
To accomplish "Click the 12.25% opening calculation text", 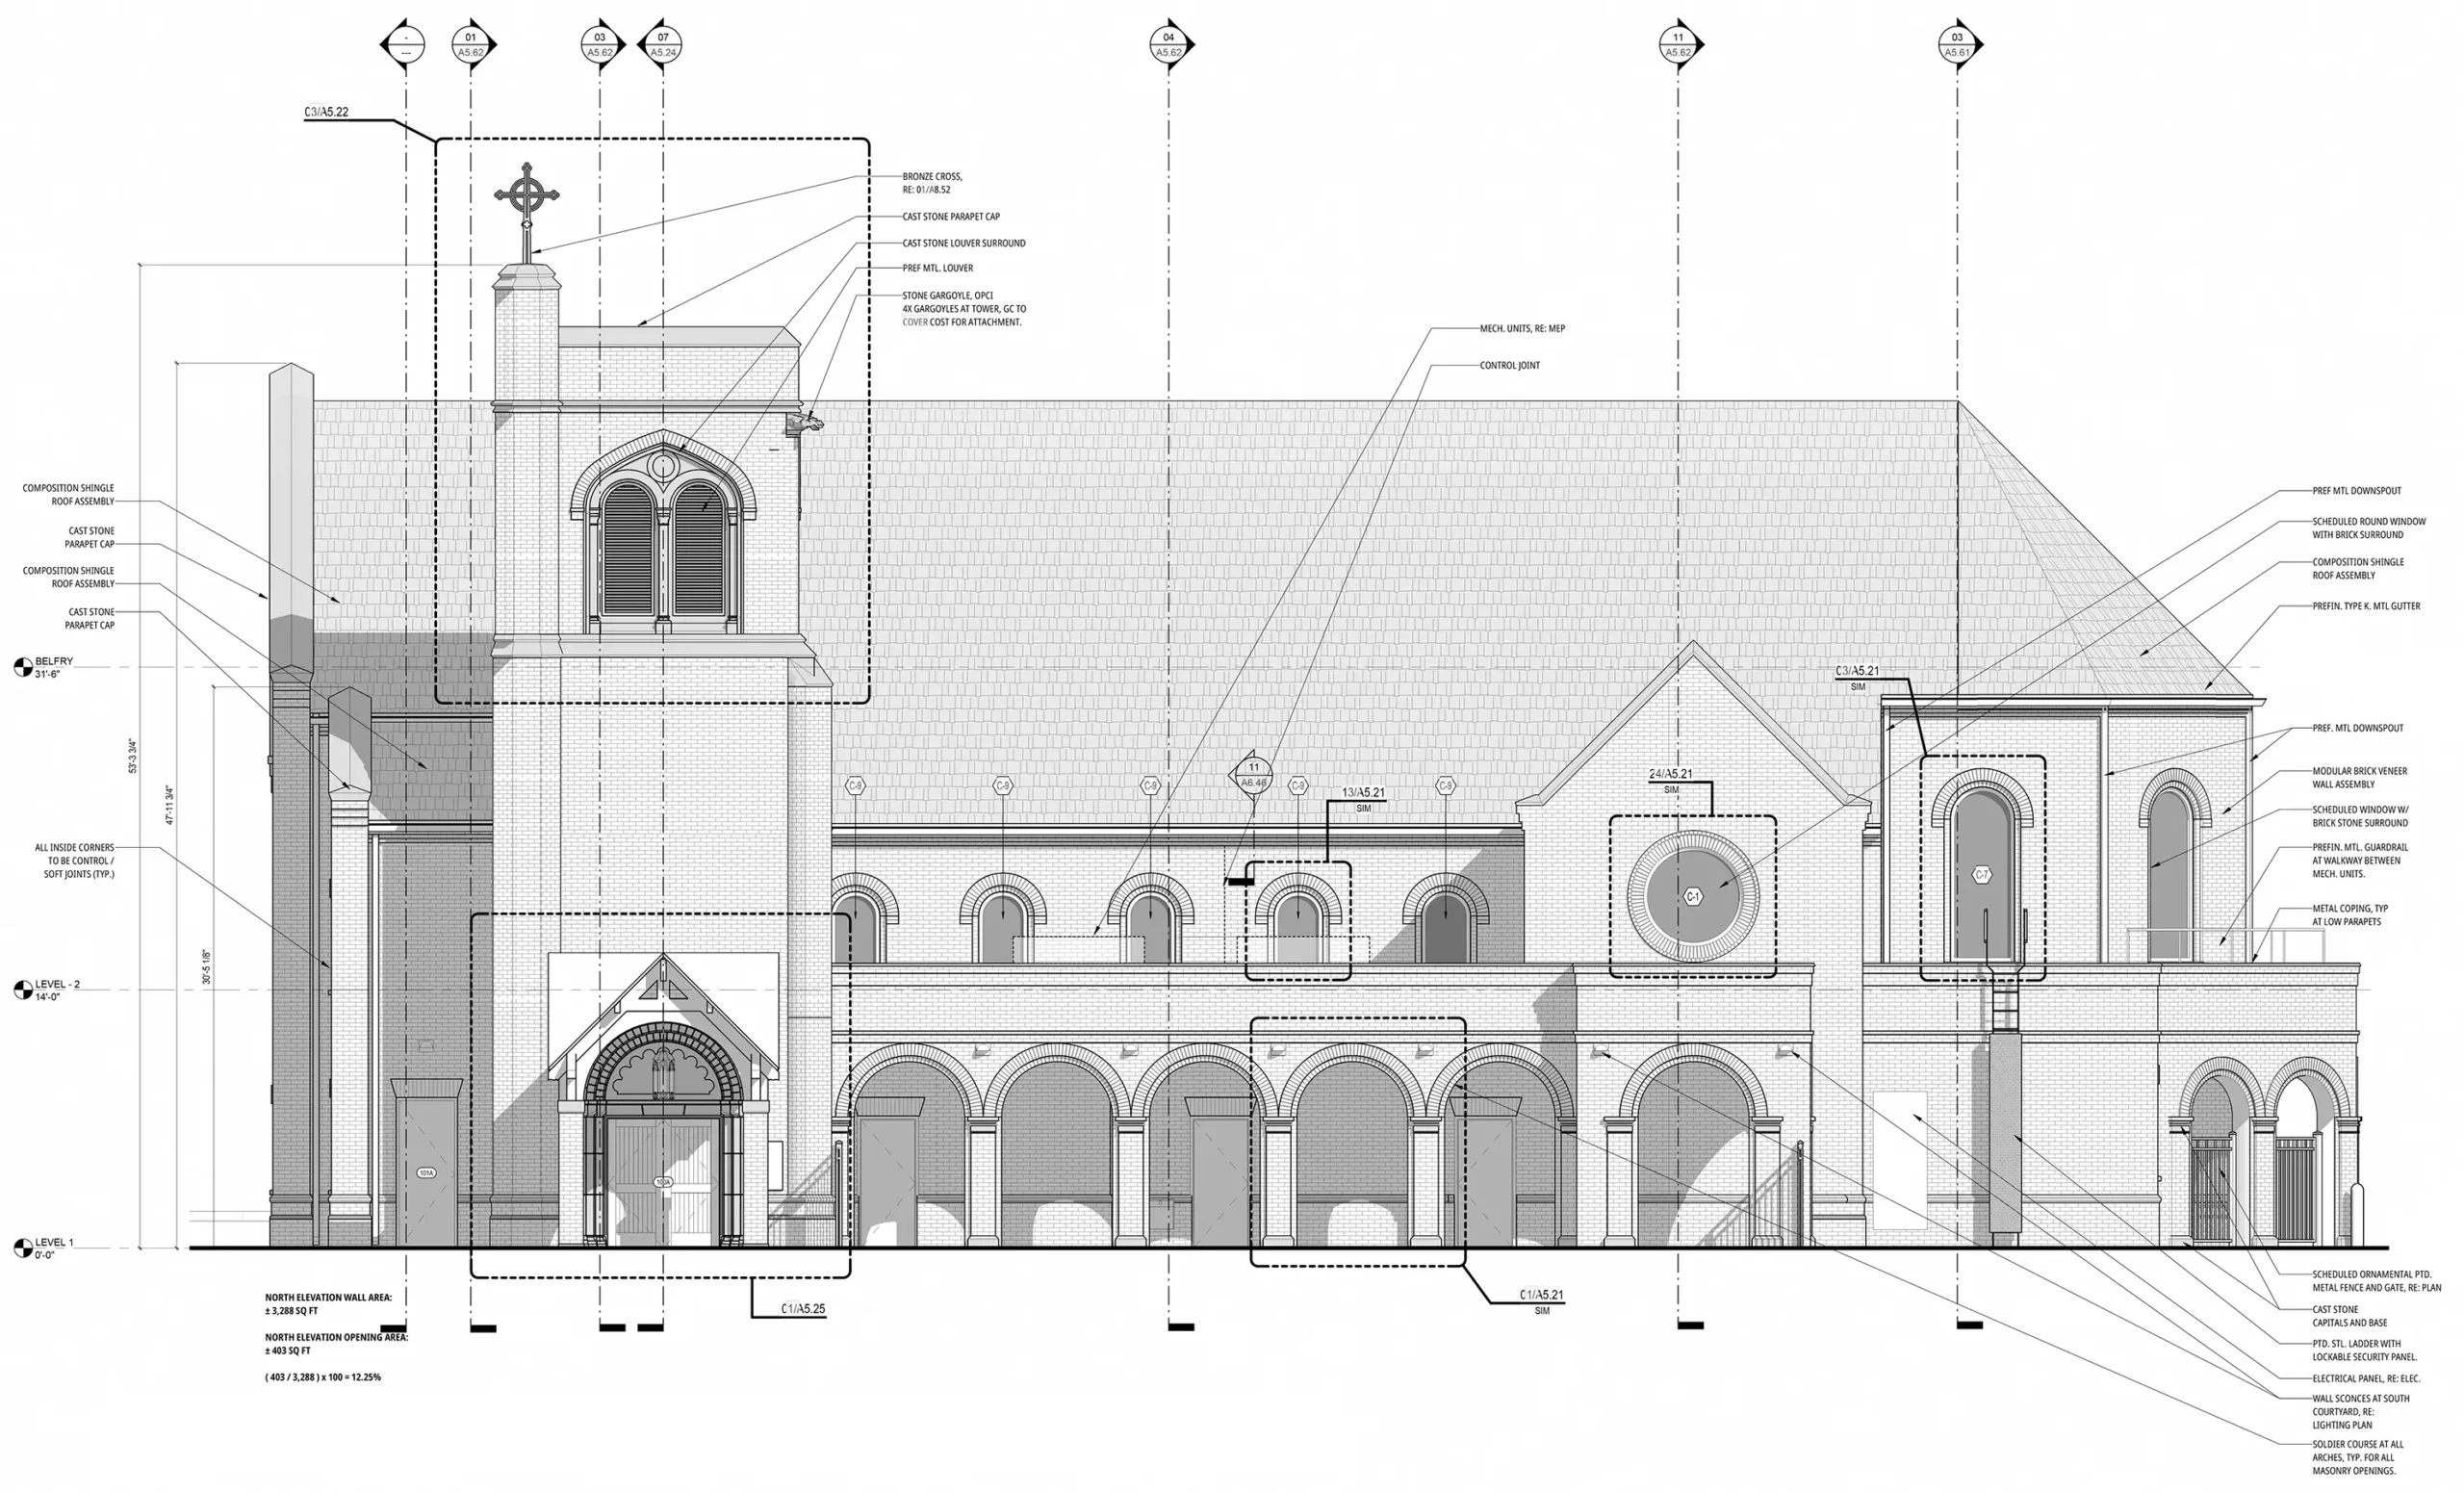I will (323, 1377).
